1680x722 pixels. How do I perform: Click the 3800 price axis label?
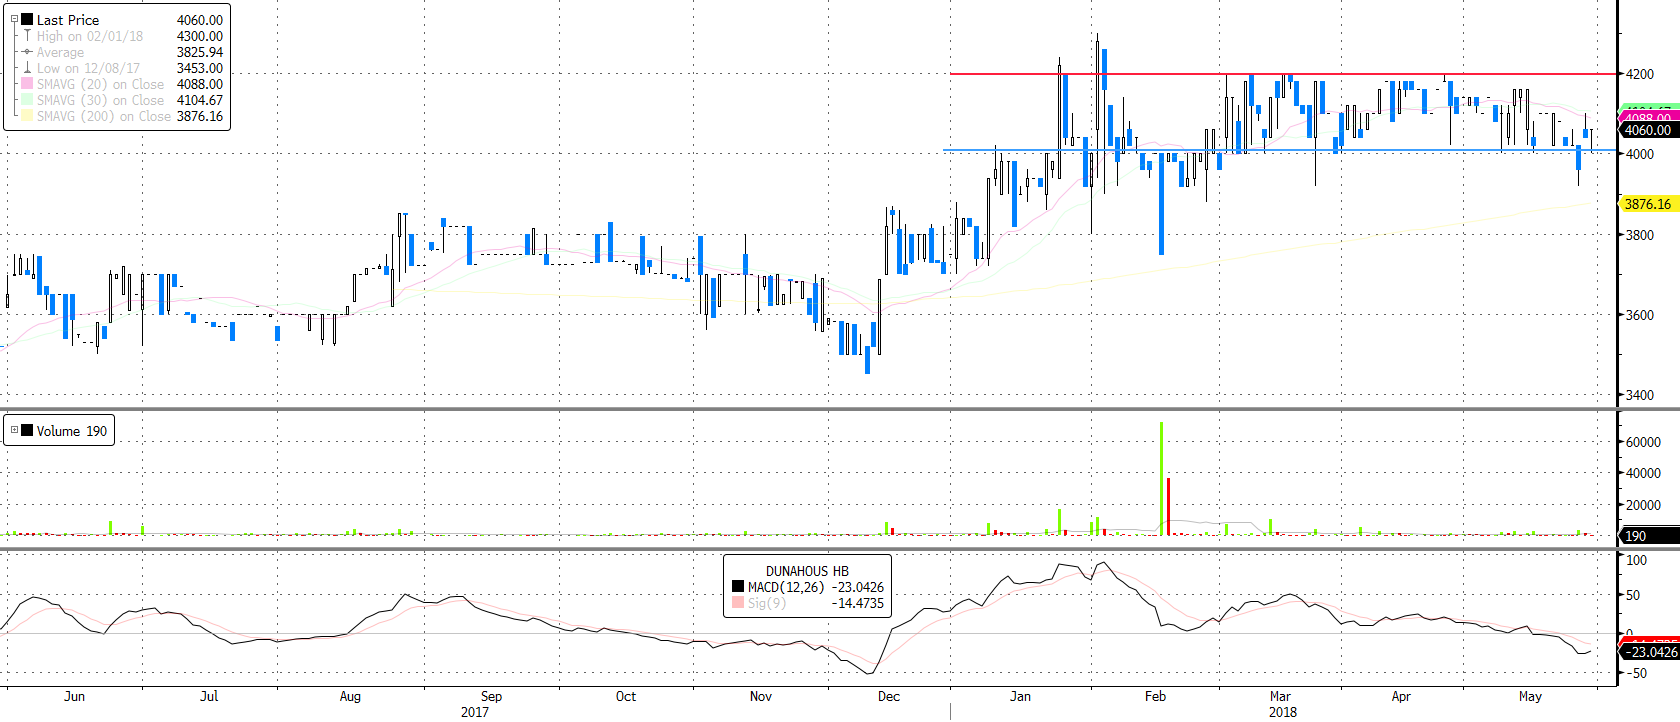click(x=1640, y=235)
